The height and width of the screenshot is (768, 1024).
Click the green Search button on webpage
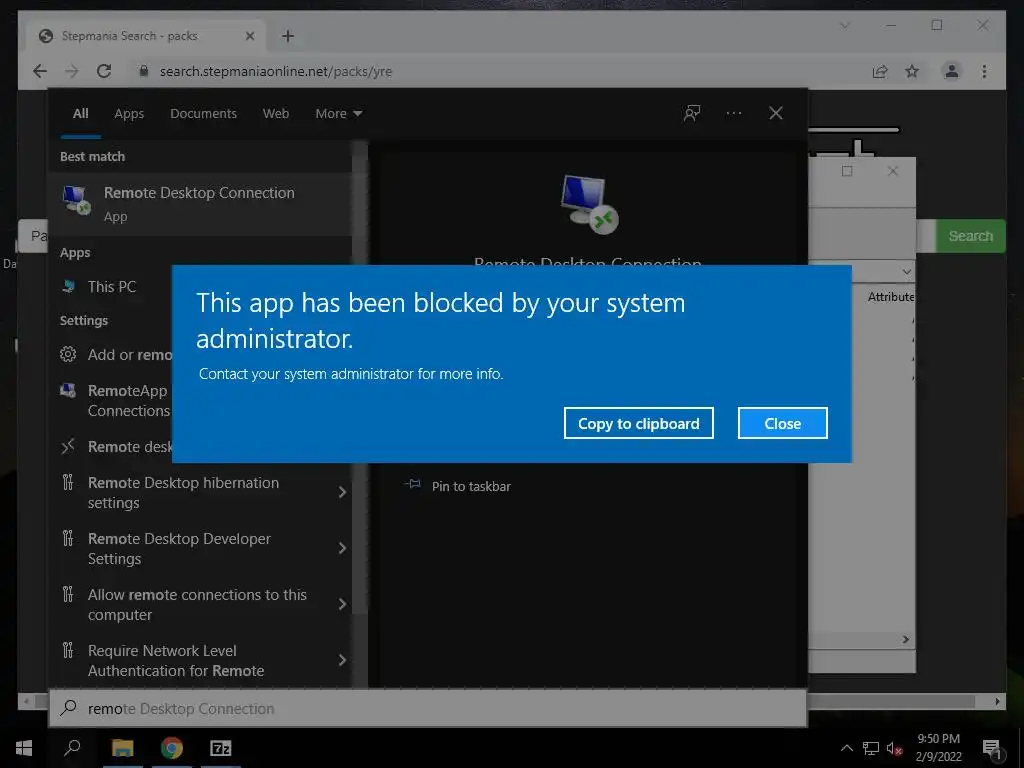coord(970,236)
